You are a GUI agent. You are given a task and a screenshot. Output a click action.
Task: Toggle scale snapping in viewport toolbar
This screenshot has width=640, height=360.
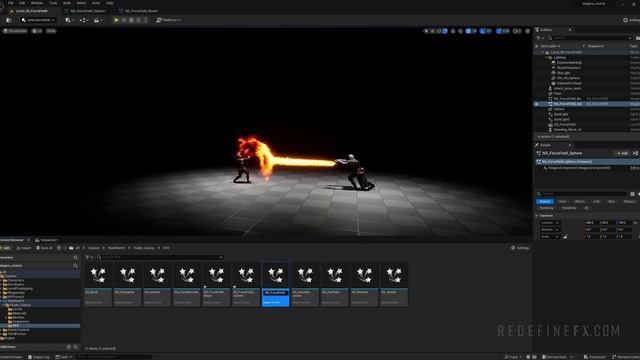point(499,31)
